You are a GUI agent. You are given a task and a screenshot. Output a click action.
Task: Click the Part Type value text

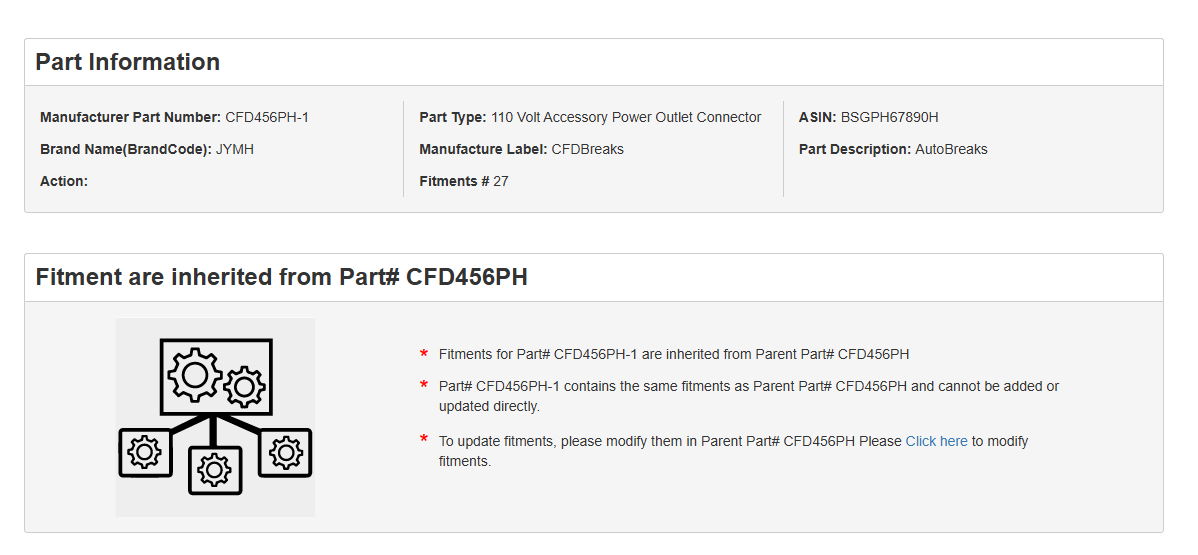(626, 117)
